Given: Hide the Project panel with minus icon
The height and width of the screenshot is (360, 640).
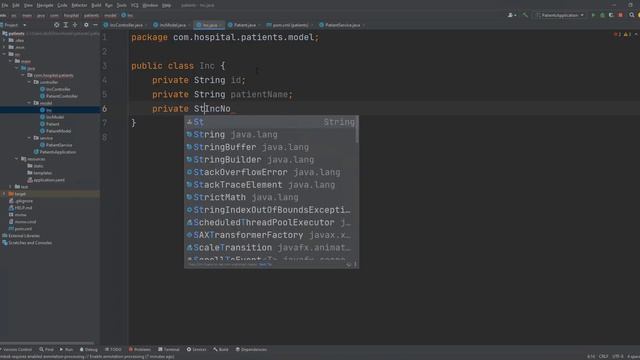Looking at the screenshot, I should point(95,25).
